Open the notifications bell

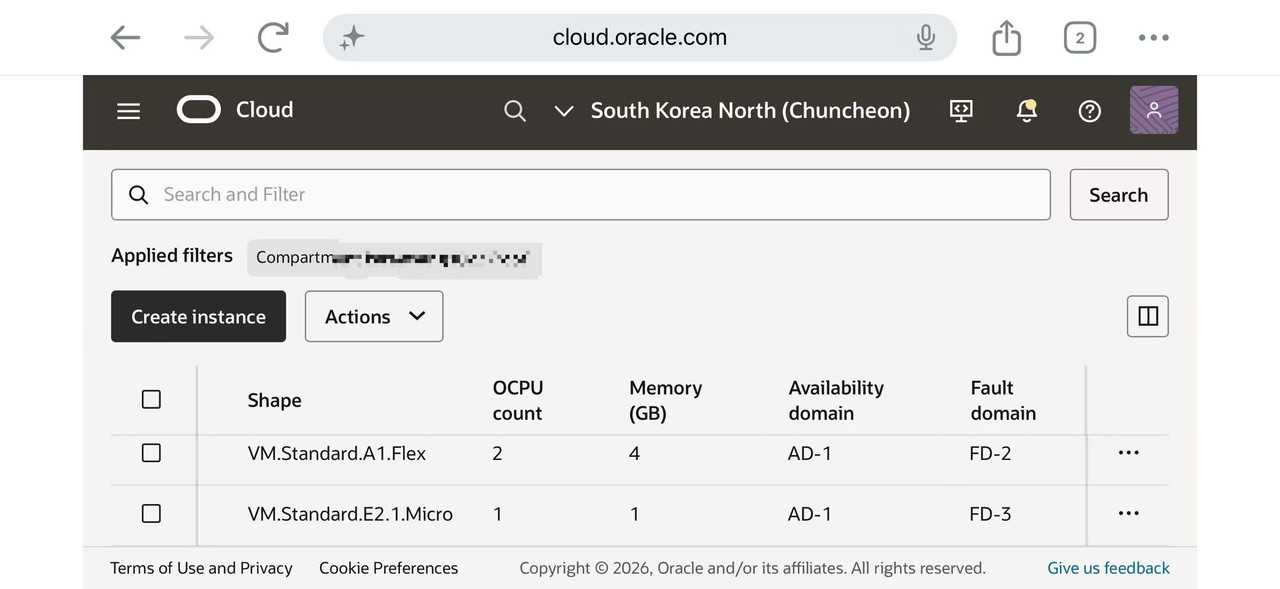click(x=1026, y=111)
